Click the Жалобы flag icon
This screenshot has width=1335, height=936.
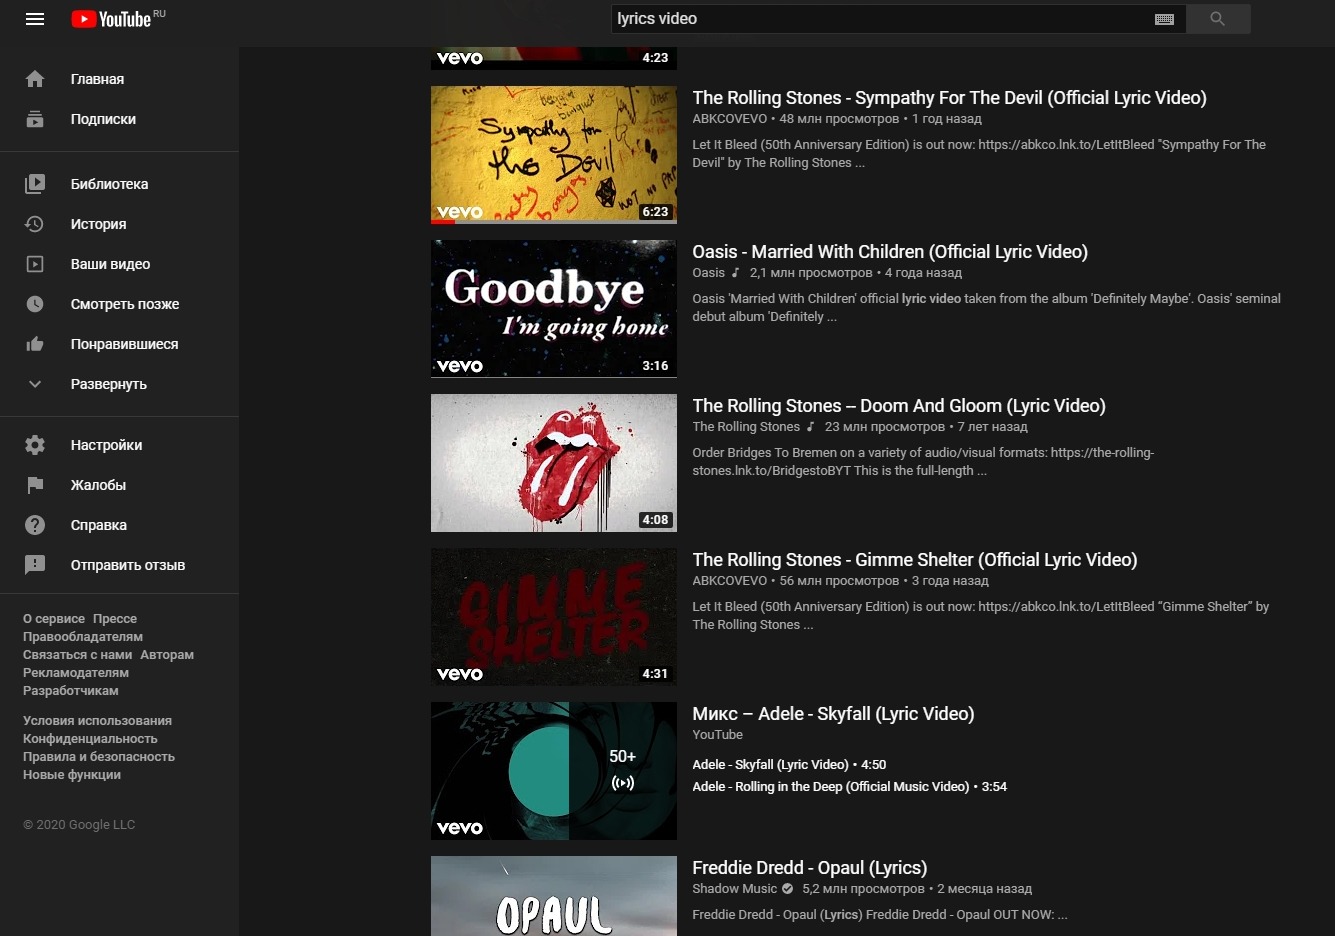click(35, 485)
